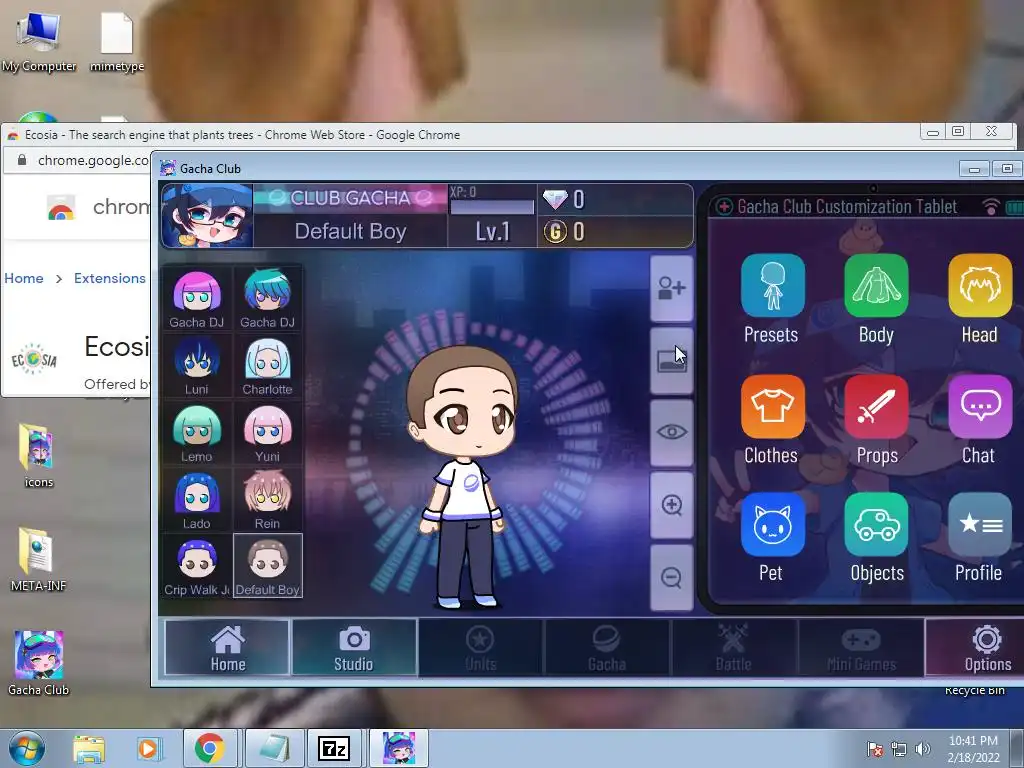This screenshot has width=1024, height=768.
Task: Select the Lado character slot
Action: (197, 499)
